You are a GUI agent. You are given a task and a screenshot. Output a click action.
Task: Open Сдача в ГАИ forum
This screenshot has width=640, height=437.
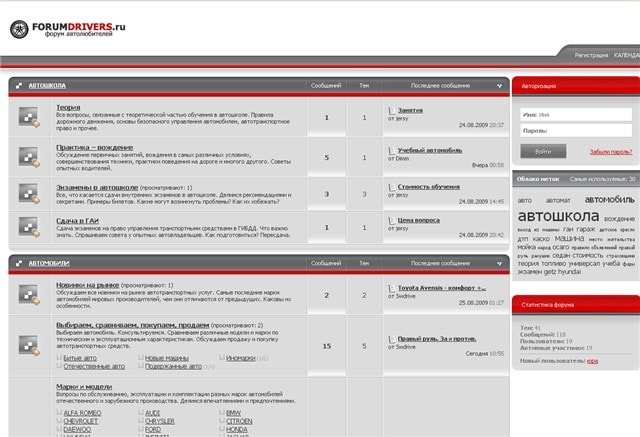point(78,221)
